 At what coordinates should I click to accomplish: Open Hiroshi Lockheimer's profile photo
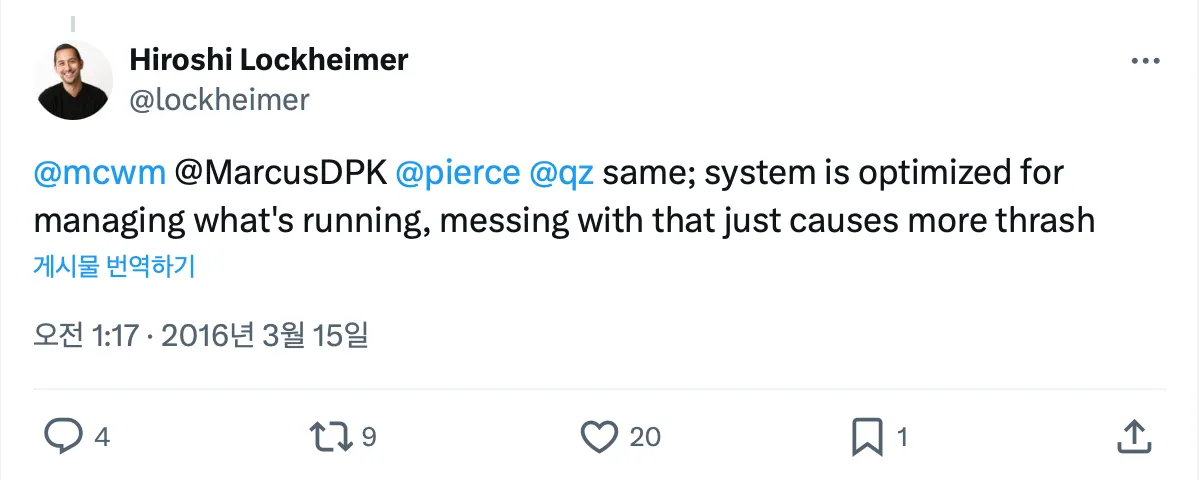[x=74, y=80]
